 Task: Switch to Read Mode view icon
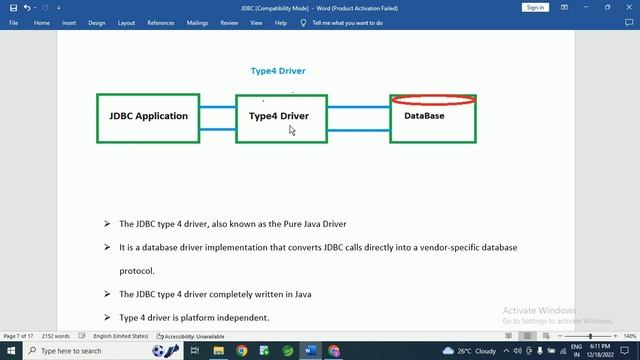point(509,336)
